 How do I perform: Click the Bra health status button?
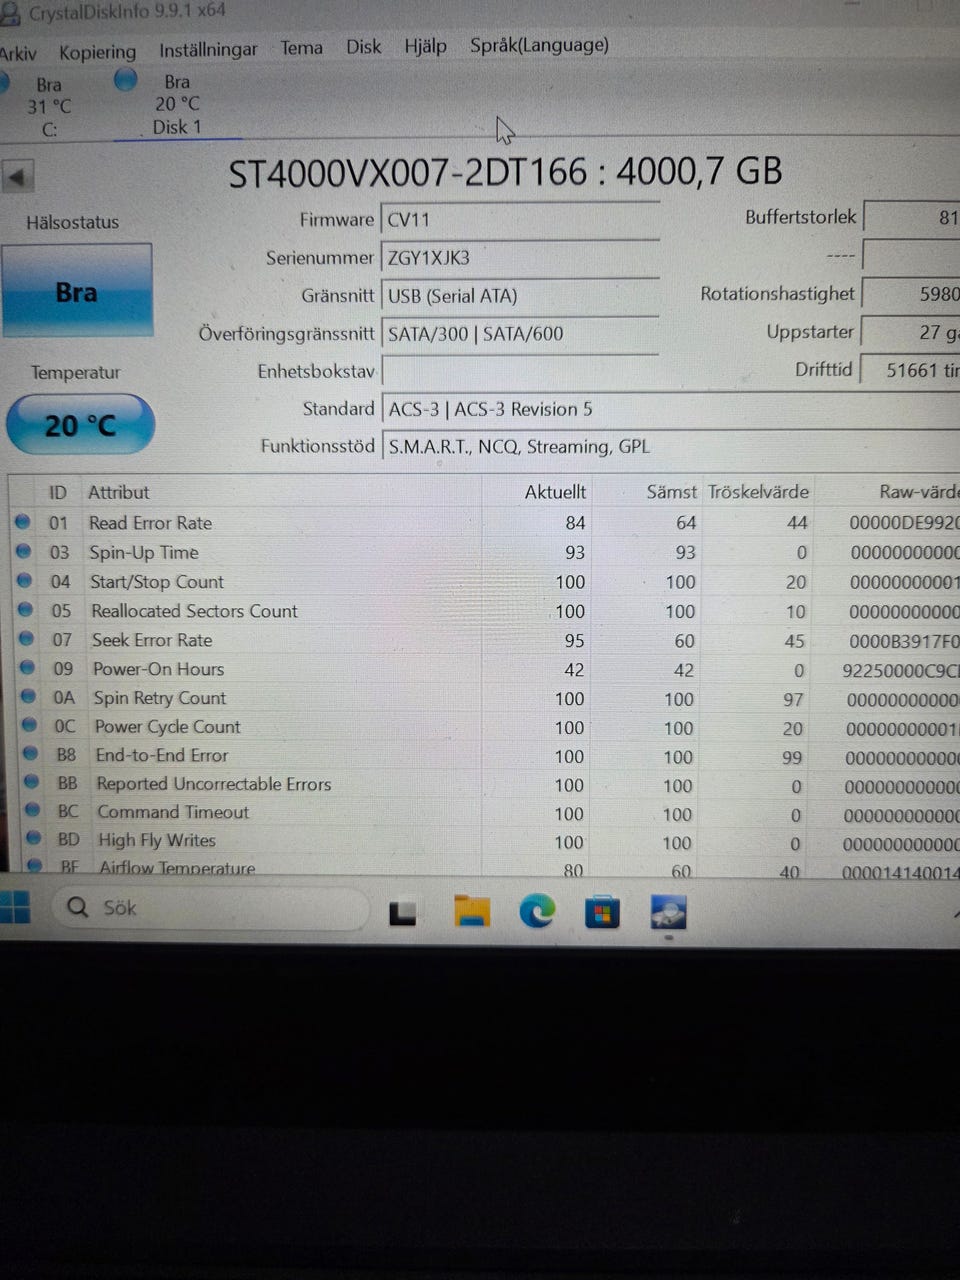coord(77,292)
